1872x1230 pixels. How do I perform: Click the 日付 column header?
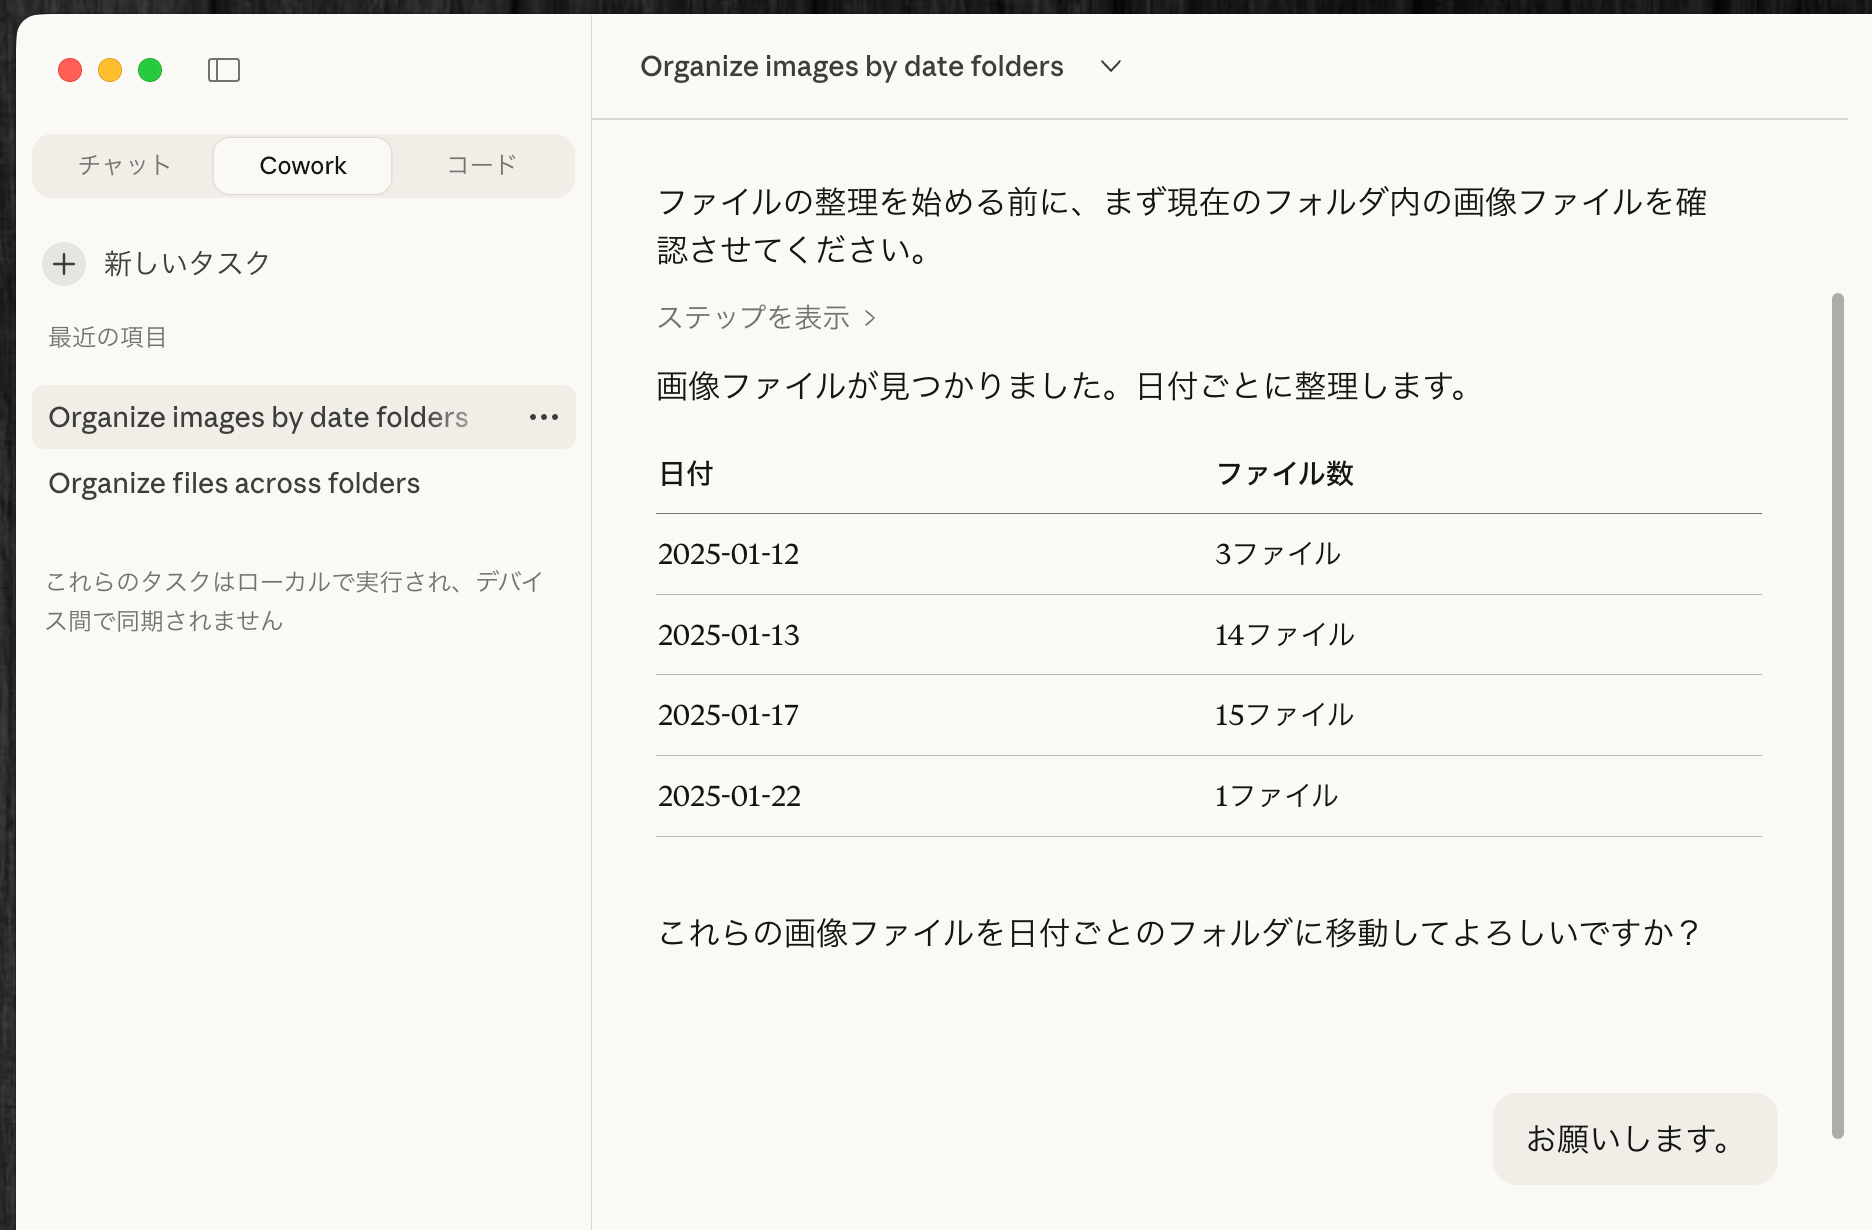[686, 474]
